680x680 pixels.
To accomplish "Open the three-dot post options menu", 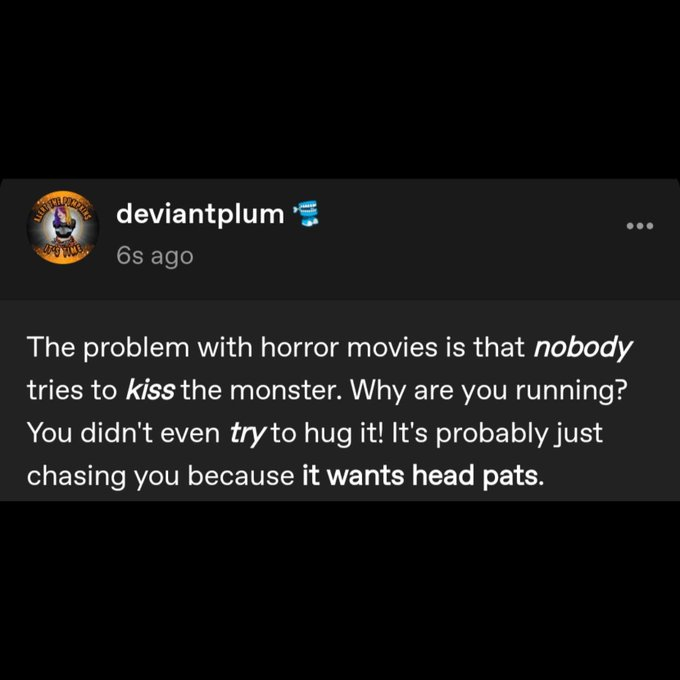I will coord(640,226).
